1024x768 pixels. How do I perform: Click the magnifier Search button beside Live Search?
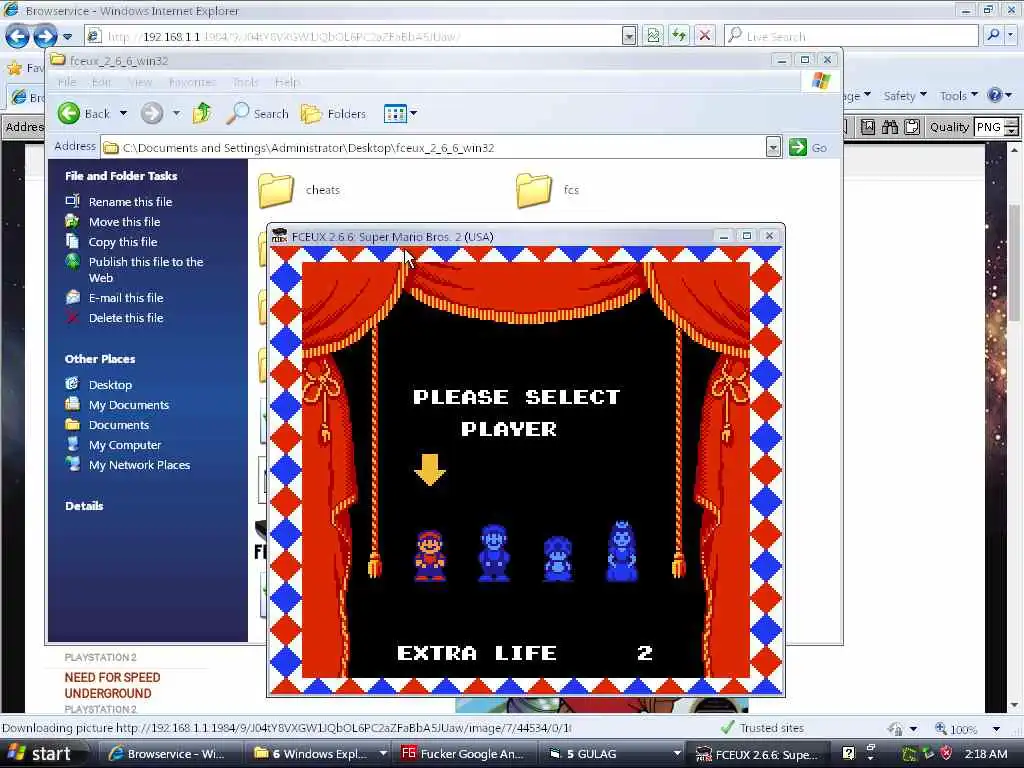[x=993, y=35]
